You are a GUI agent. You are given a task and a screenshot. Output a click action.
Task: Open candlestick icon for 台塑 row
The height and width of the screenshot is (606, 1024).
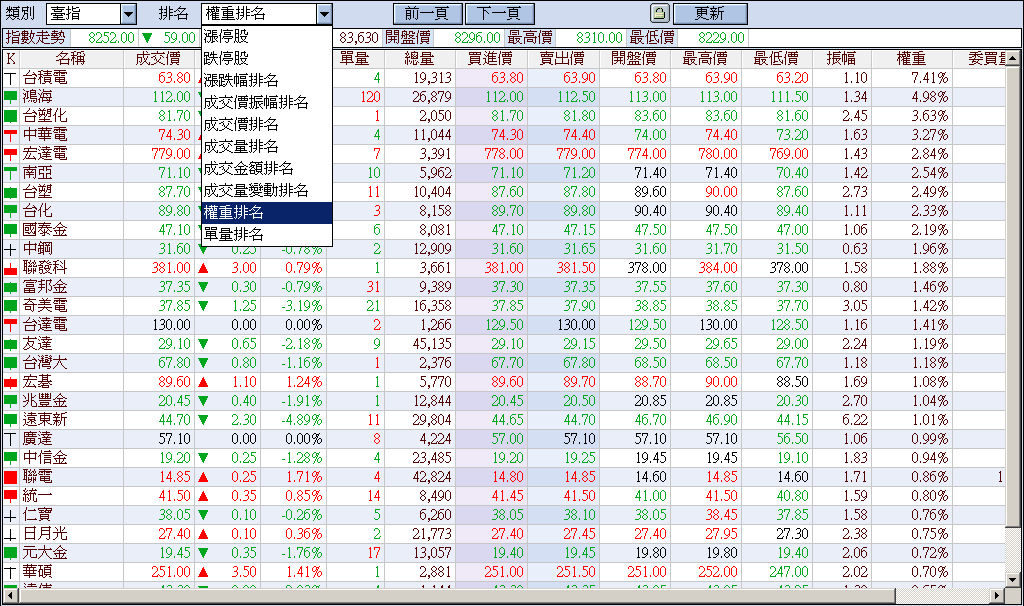click(10, 192)
